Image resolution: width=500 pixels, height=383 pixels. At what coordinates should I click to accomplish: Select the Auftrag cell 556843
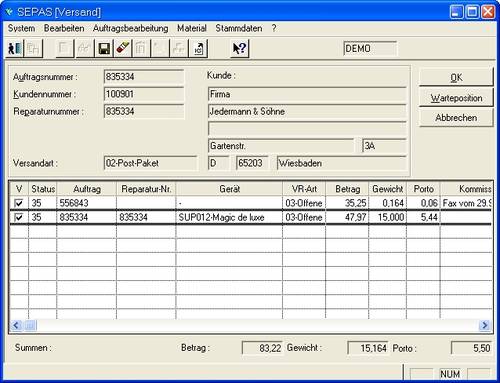[87, 203]
